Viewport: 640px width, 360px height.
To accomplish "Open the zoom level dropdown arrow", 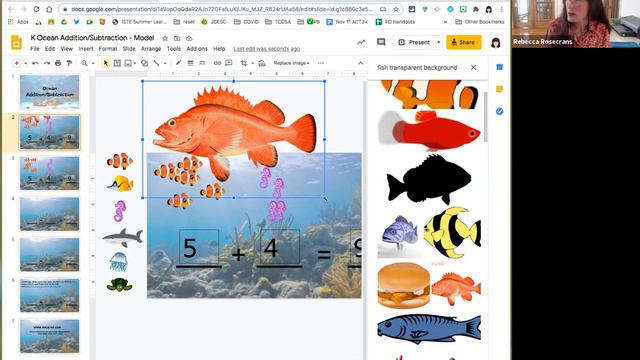I will point(93,63).
